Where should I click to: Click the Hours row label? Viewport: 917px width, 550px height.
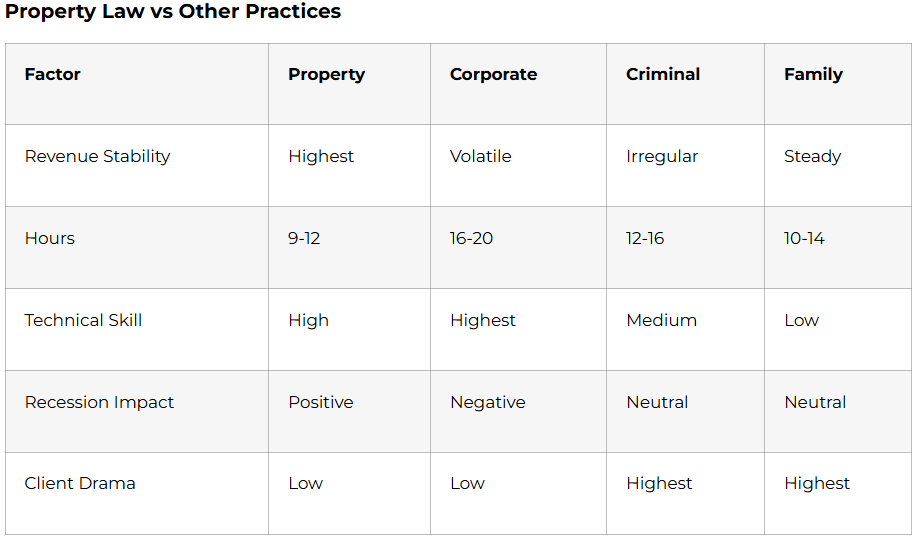50,238
